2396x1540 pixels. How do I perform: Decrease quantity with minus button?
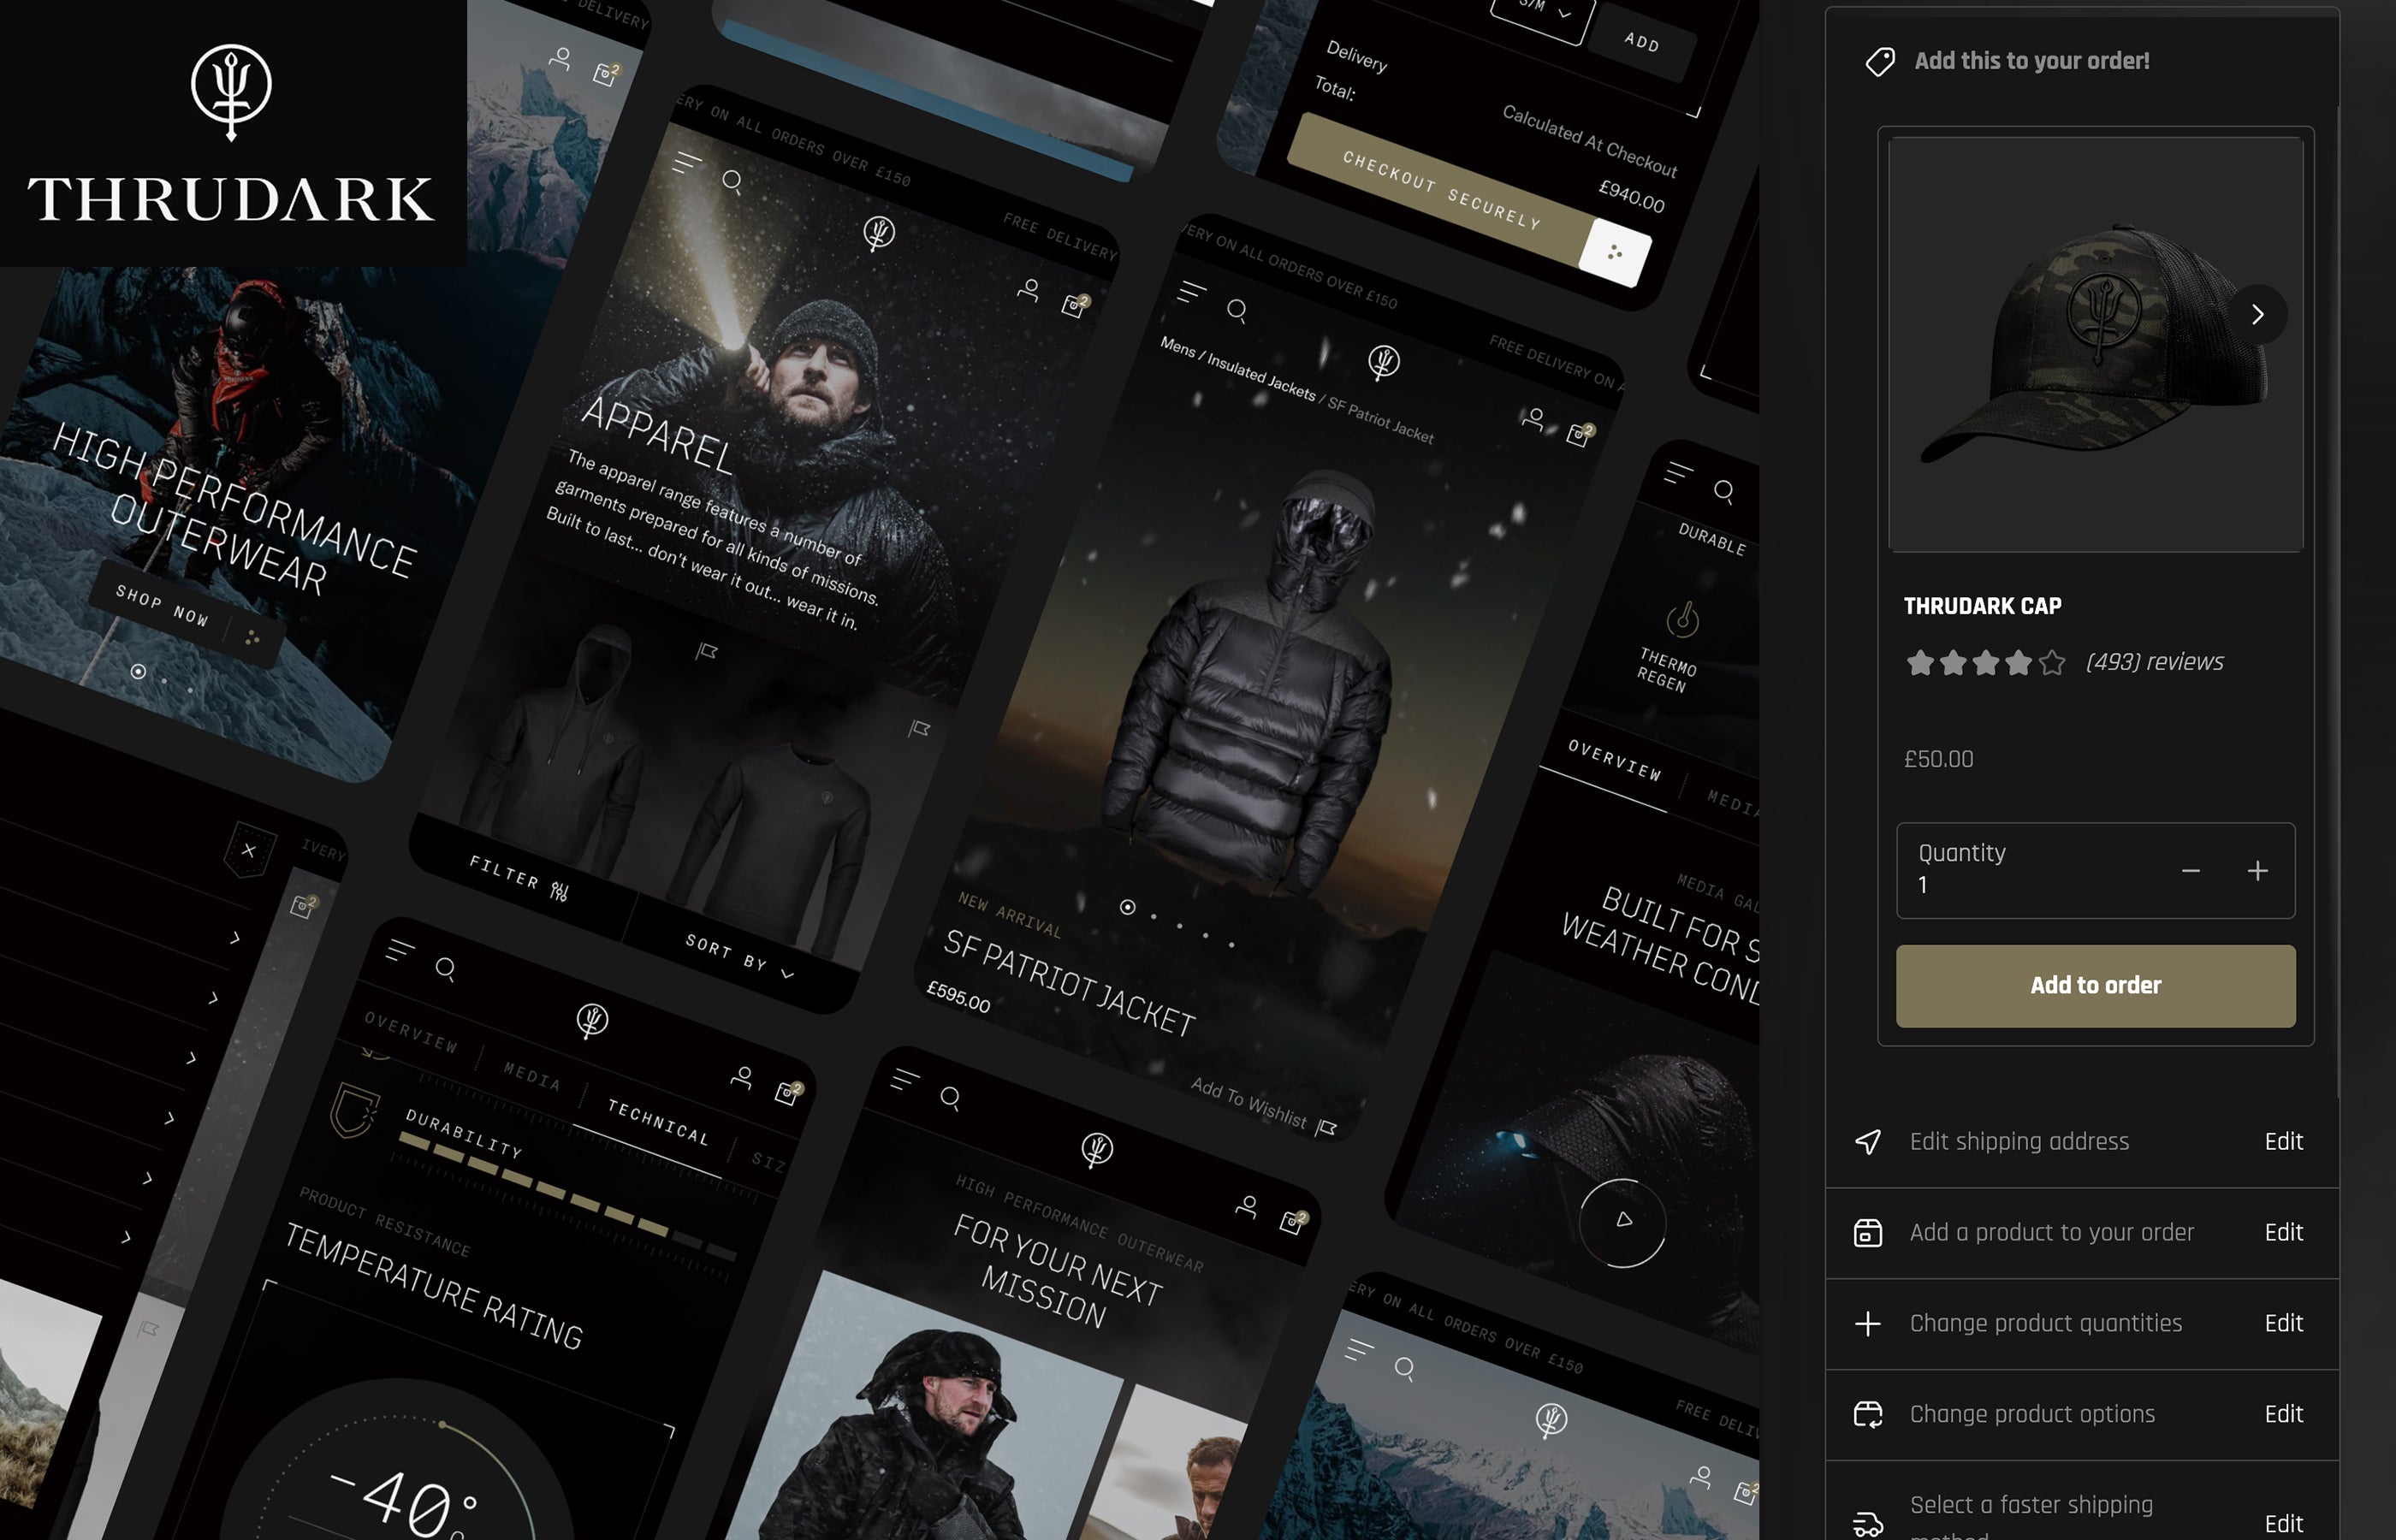click(2190, 871)
